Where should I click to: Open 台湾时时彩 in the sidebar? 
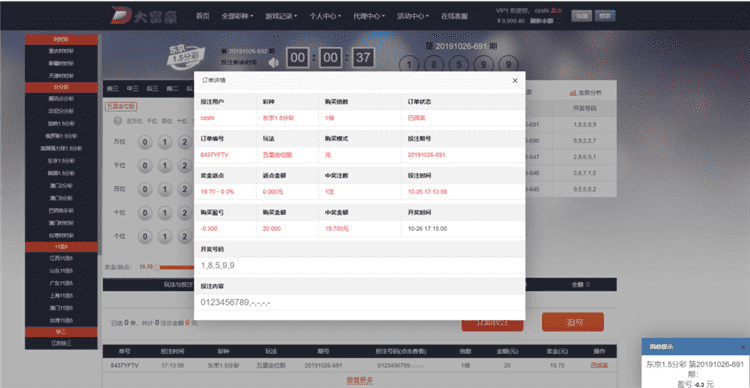[x=61, y=235]
